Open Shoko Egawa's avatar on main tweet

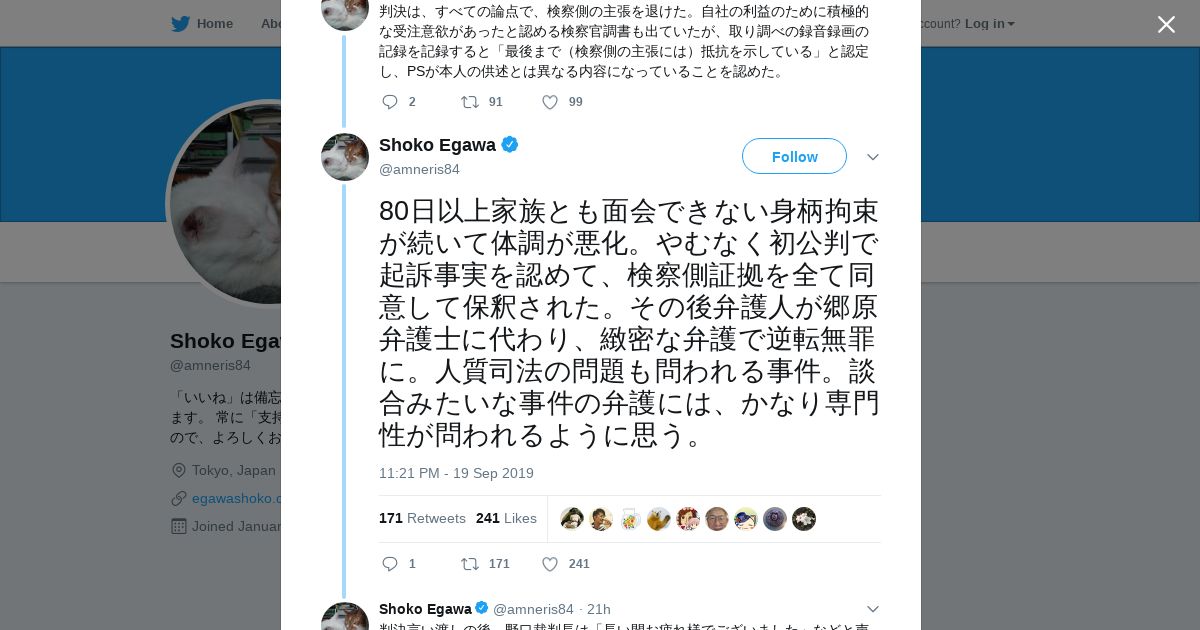[345, 157]
